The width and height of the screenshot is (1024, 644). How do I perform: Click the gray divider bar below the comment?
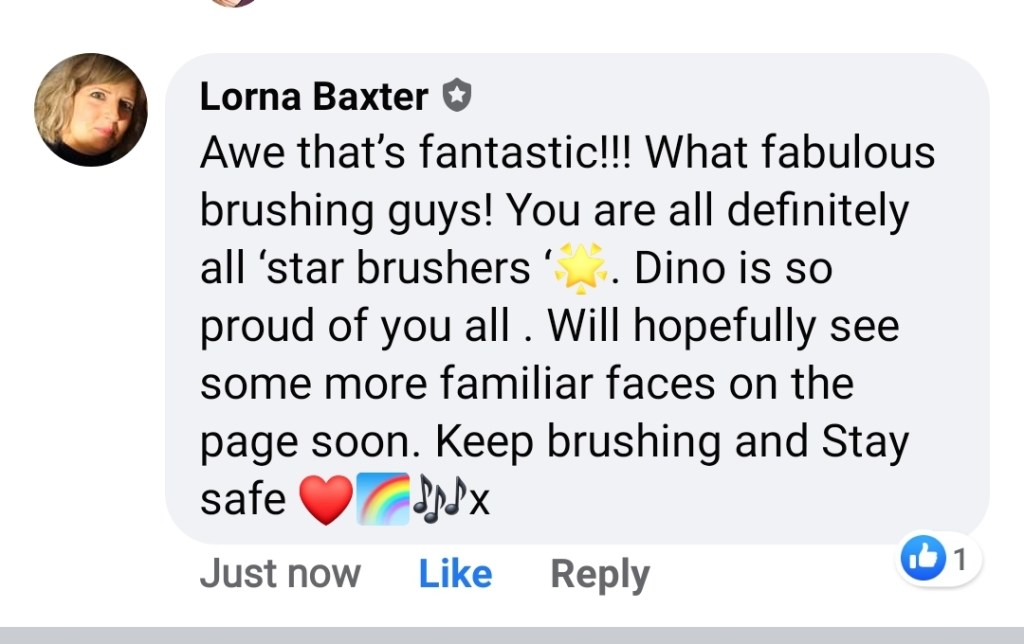[512, 635]
